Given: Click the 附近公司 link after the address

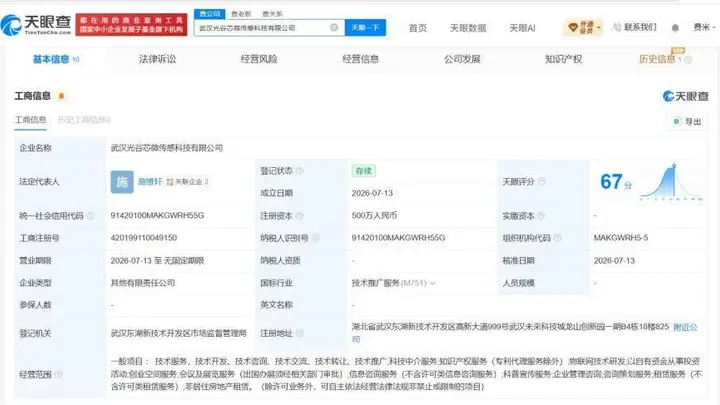Looking at the screenshot, I should pos(685,327).
